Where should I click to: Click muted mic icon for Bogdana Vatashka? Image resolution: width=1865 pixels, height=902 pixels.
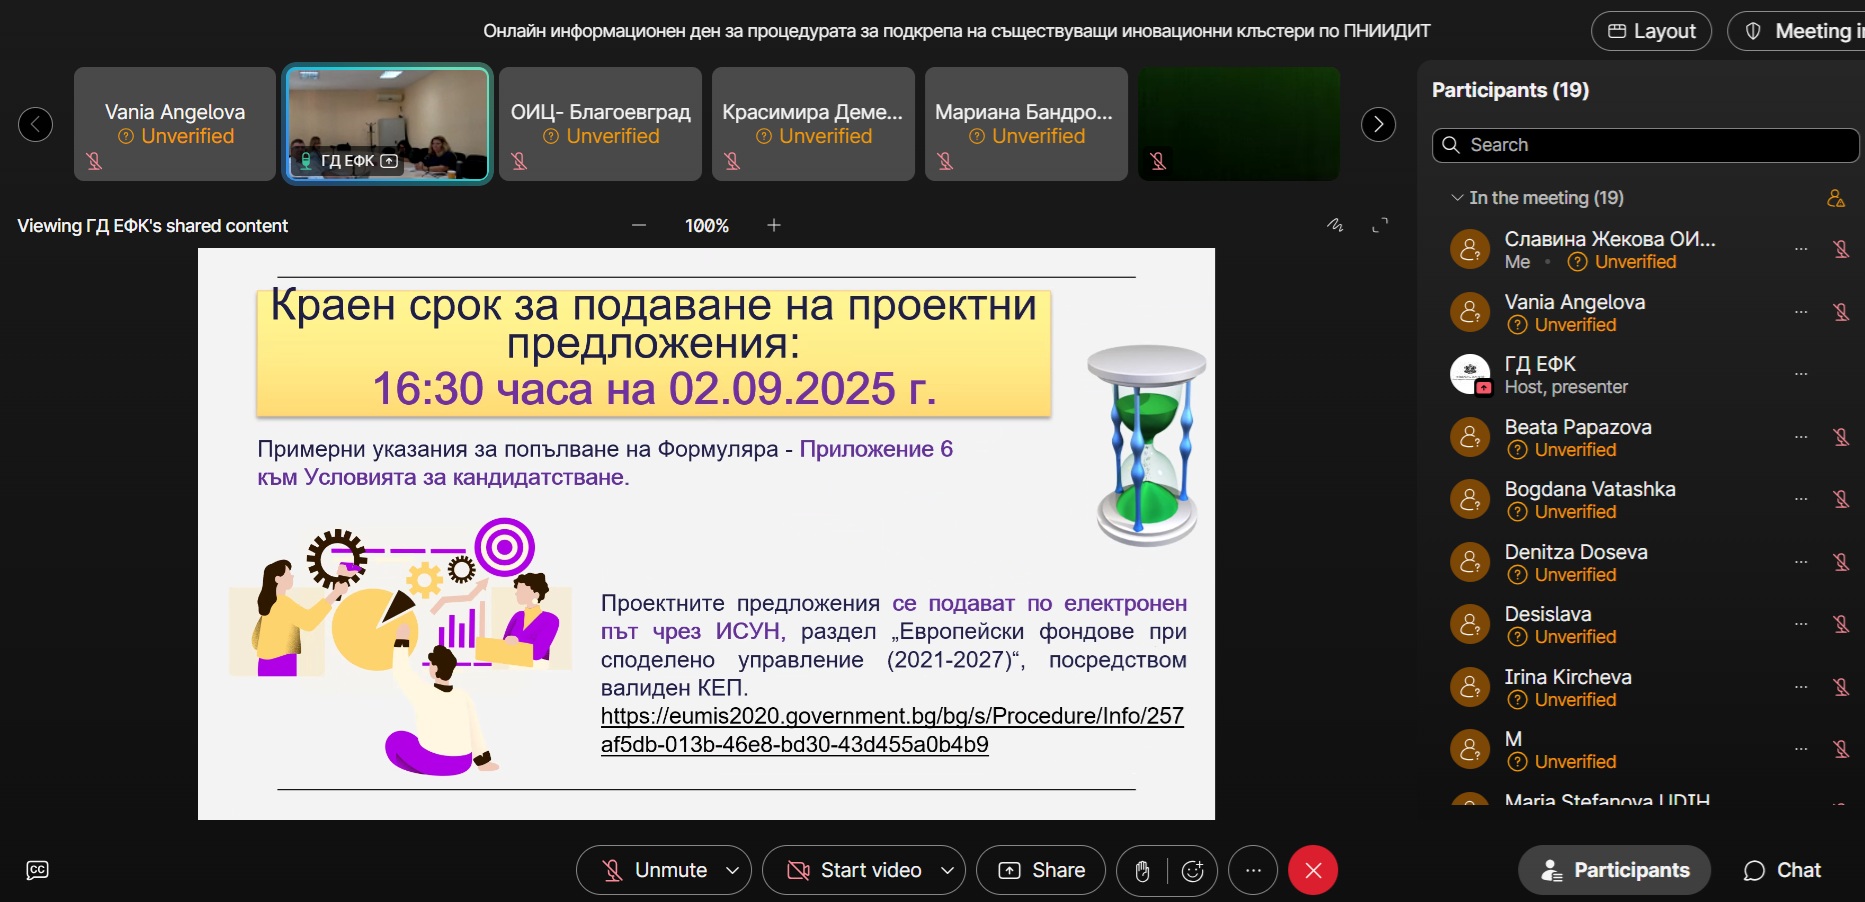pos(1841,499)
